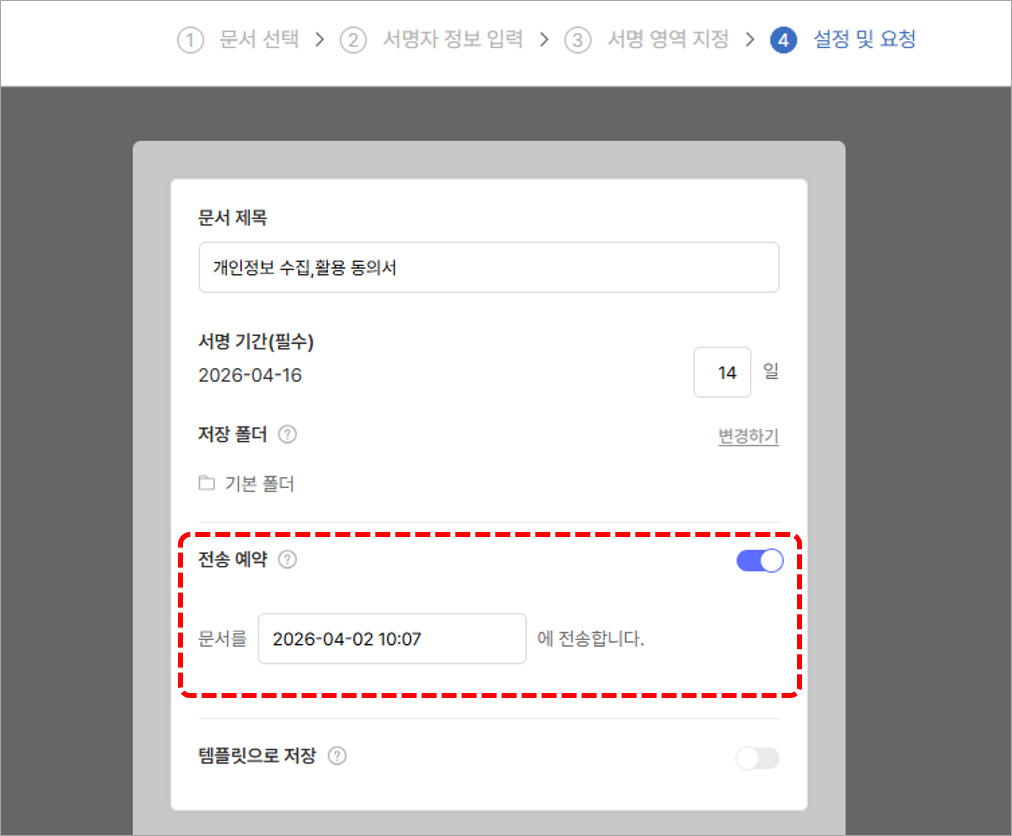Click the 문서를 text before date field
This screenshot has width=1012, height=836.
(222, 638)
